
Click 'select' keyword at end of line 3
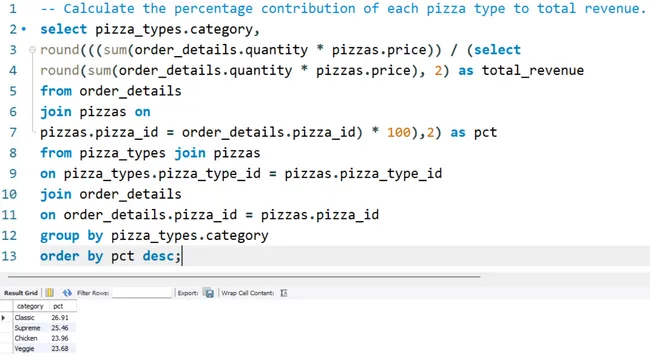click(x=497, y=50)
